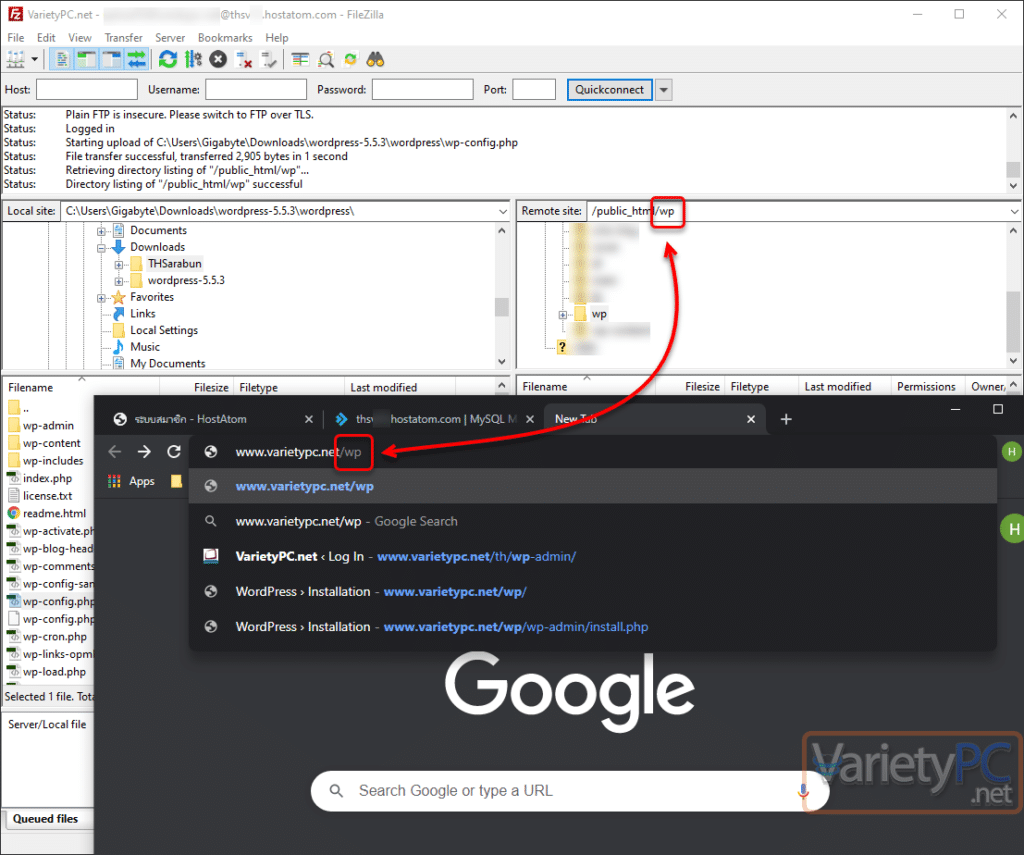
Task: Focus the Password input field
Action: point(423,89)
